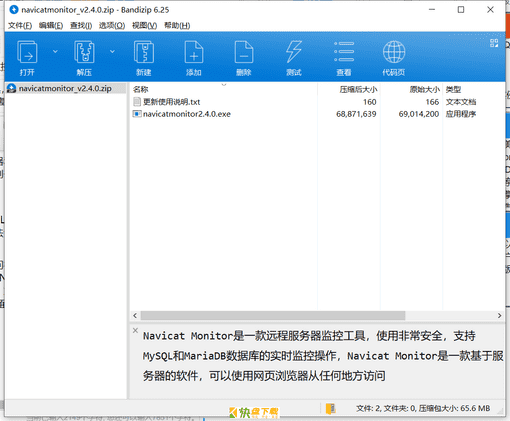Screen dimensions: 510x421
Task: Click the grid layout icon in toolbar corner
Action: 494,43
